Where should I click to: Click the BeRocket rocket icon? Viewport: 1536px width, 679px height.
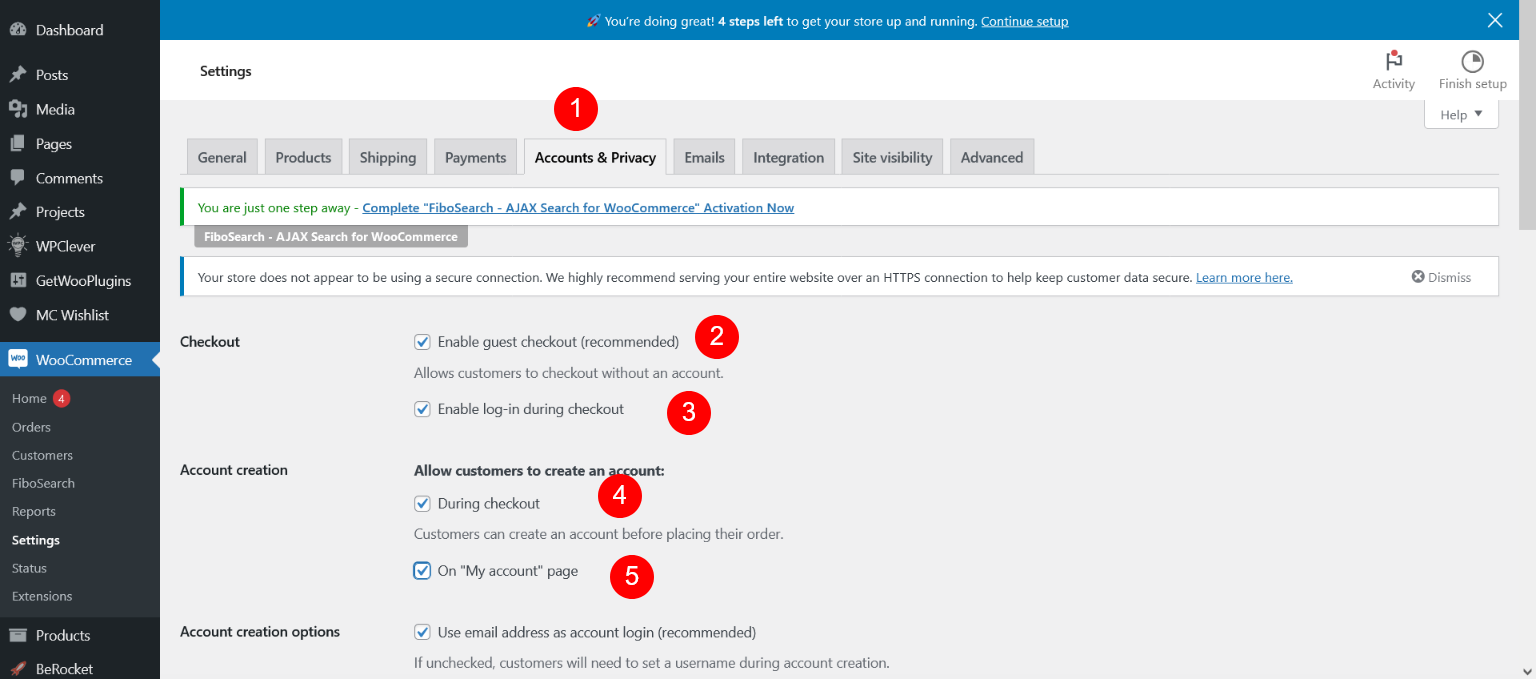coord(18,669)
